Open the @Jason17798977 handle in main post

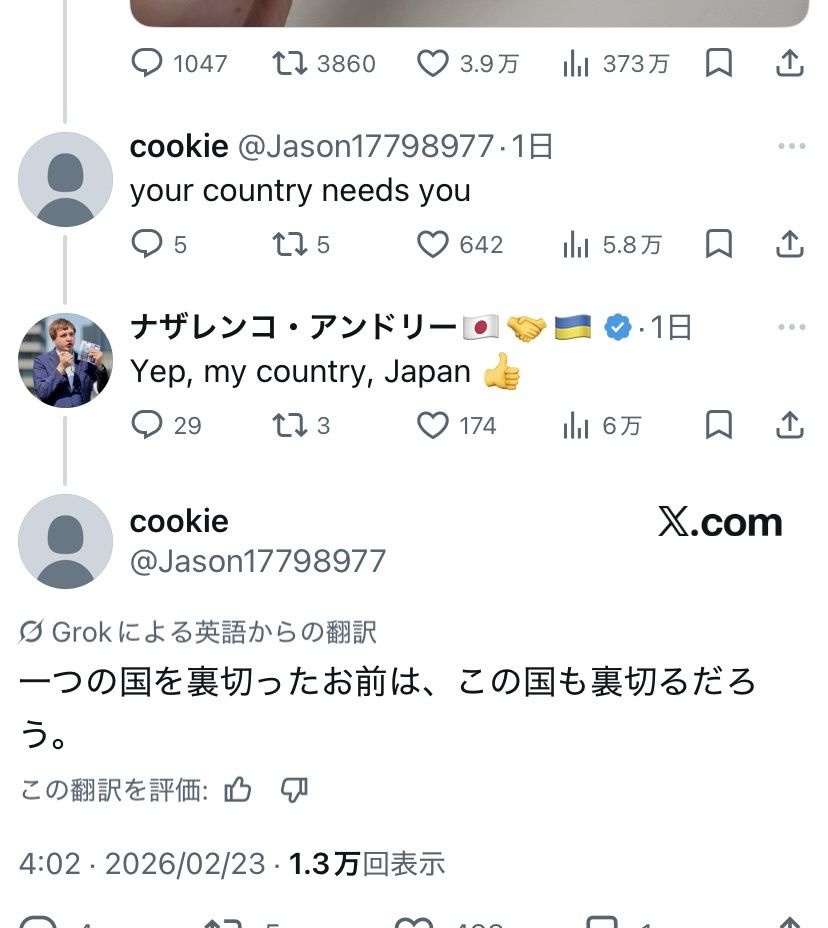[x=257, y=561]
